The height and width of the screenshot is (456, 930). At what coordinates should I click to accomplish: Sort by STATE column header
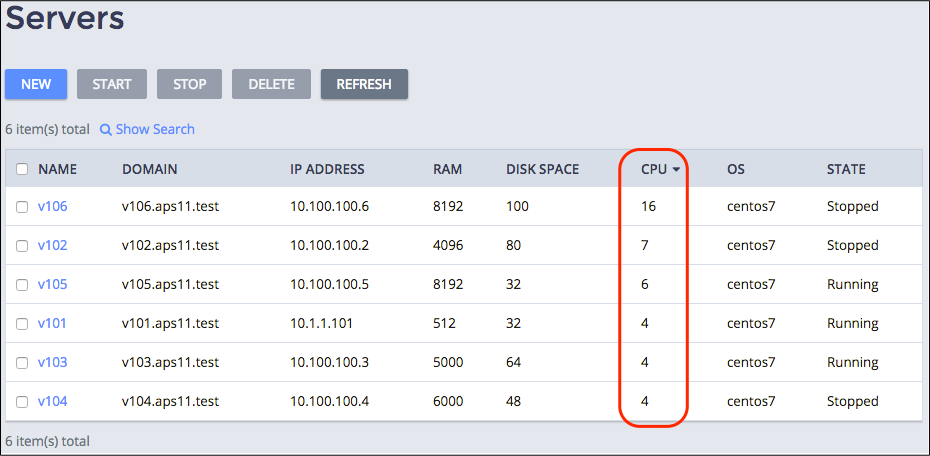(x=846, y=169)
